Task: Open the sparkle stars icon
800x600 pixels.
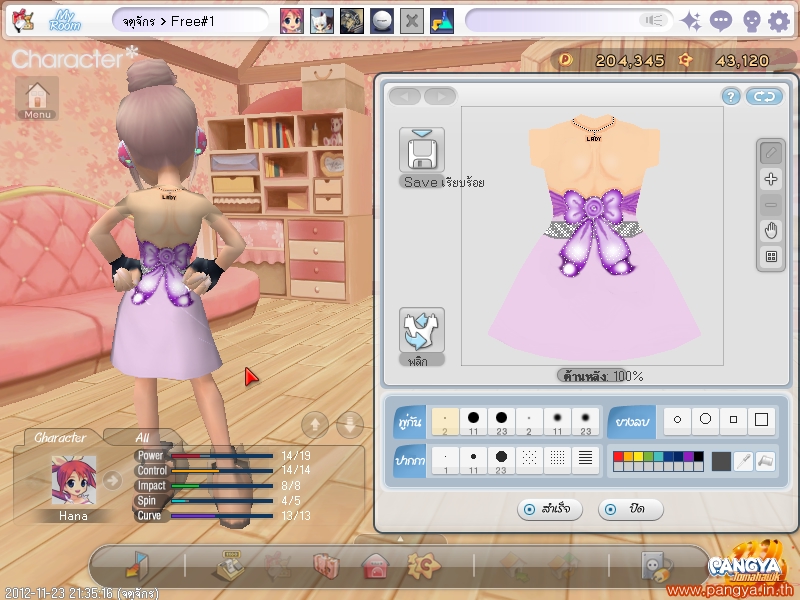Action: pyautogui.click(x=691, y=21)
